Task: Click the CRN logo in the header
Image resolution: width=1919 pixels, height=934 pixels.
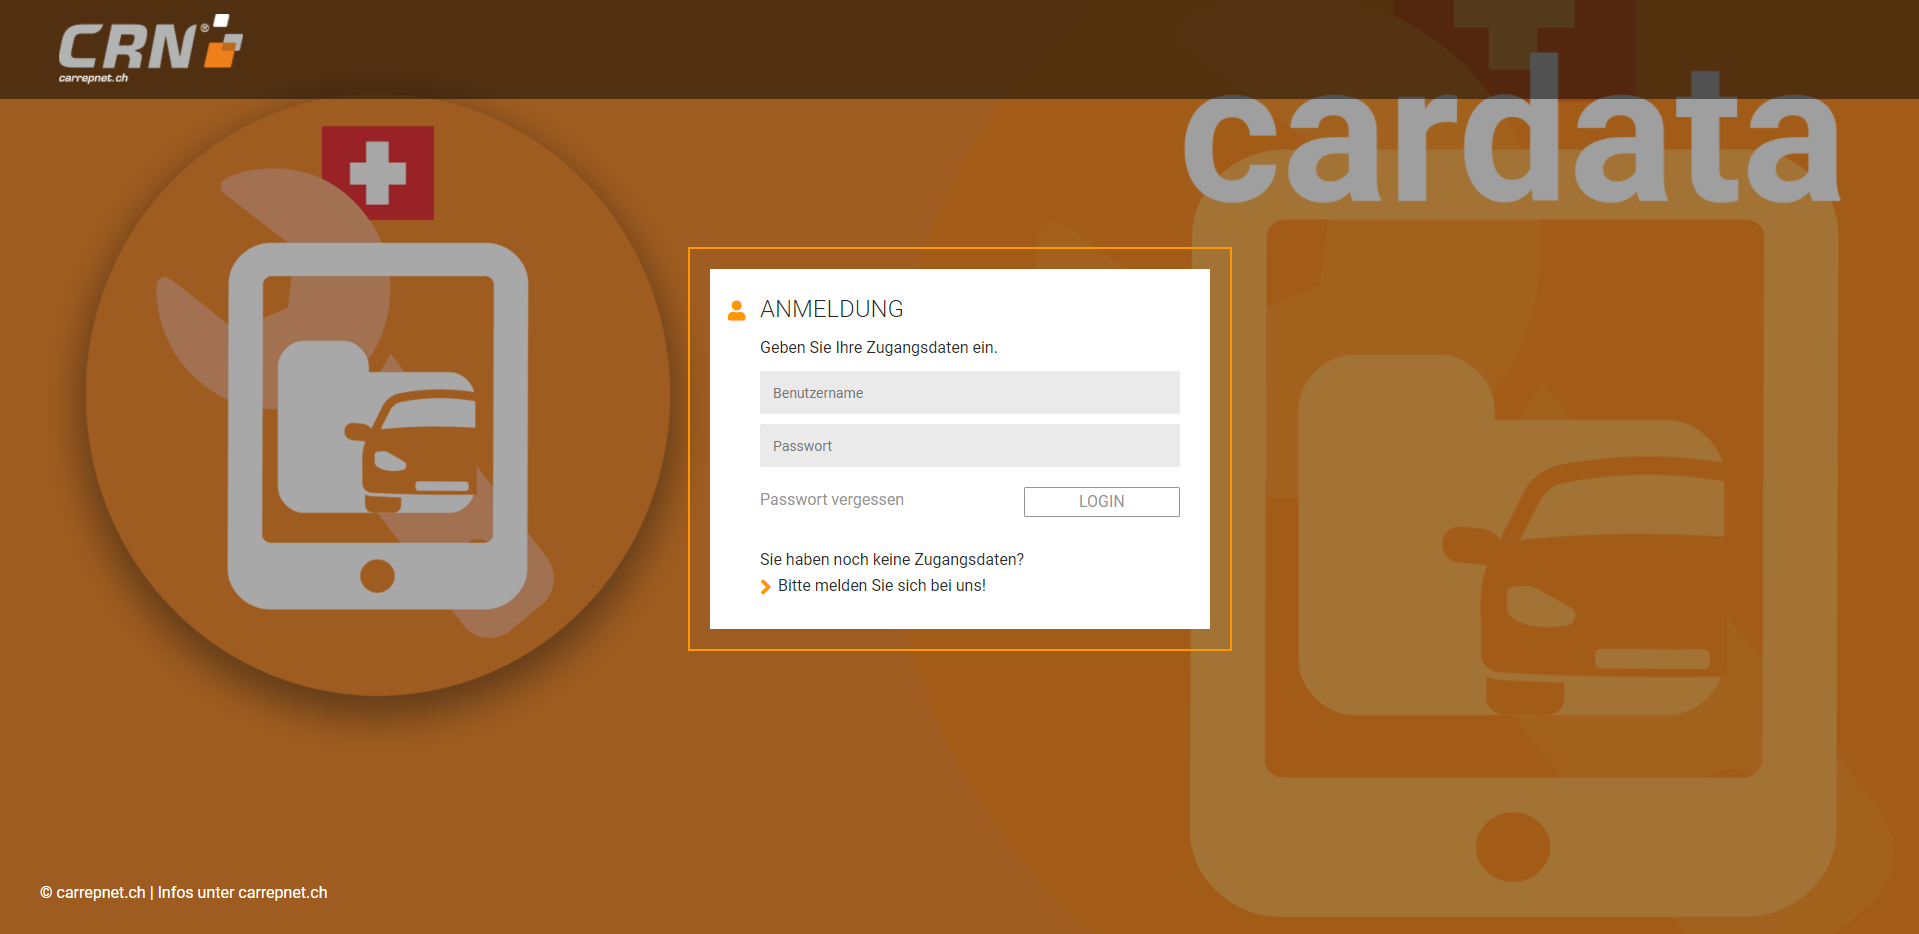Action: point(150,48)
